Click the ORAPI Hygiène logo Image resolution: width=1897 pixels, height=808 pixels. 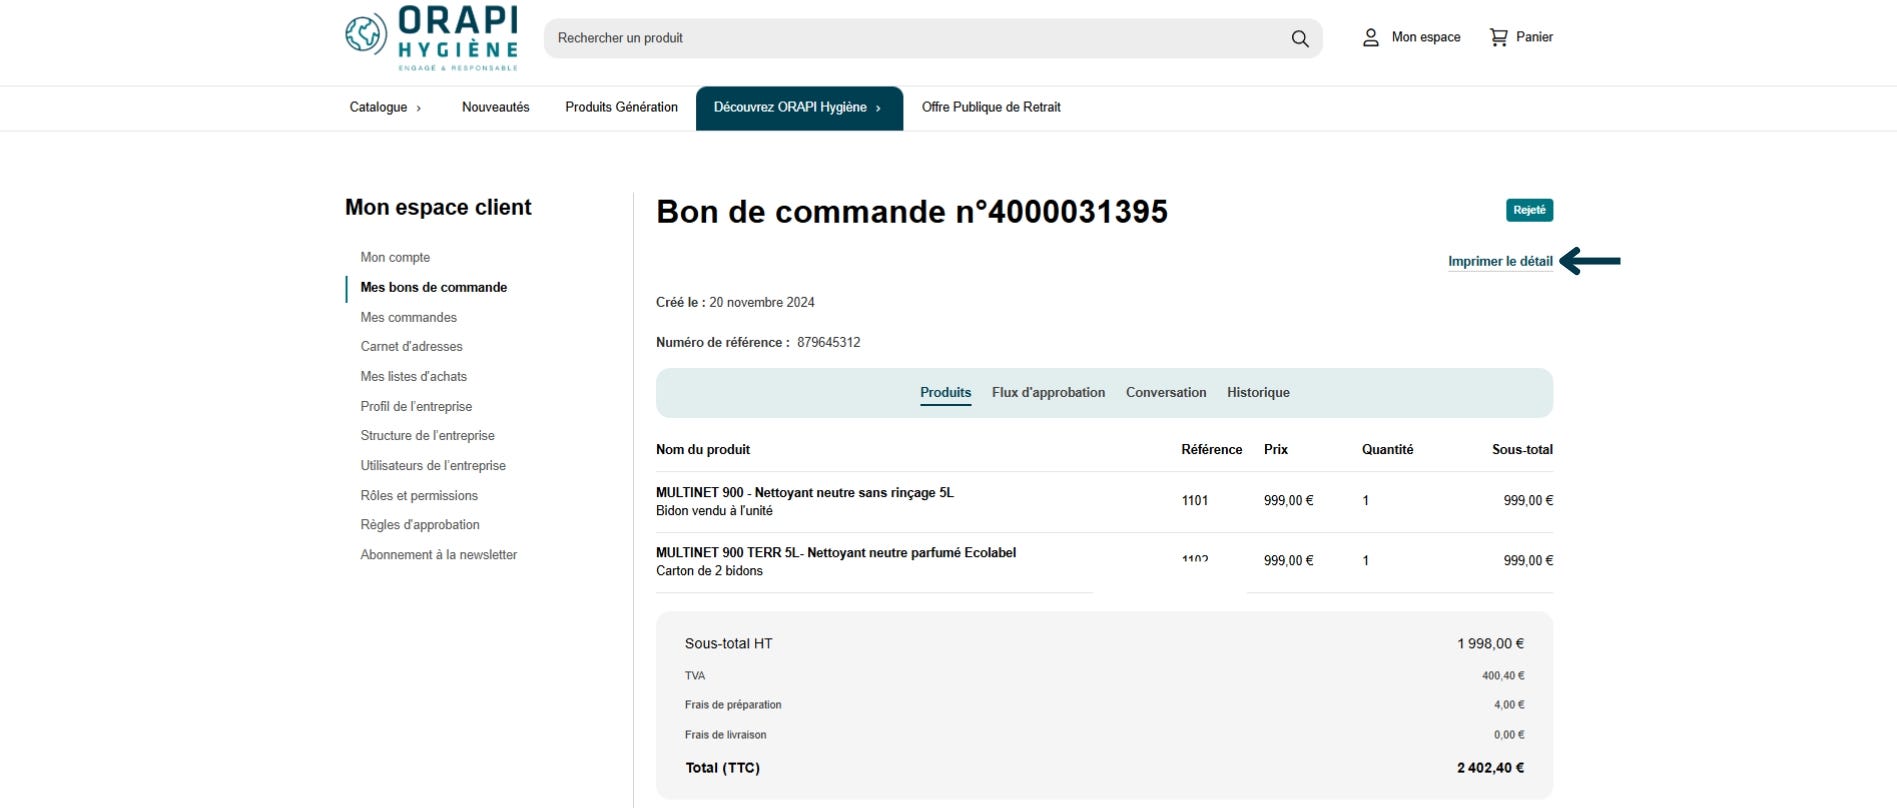431,38
